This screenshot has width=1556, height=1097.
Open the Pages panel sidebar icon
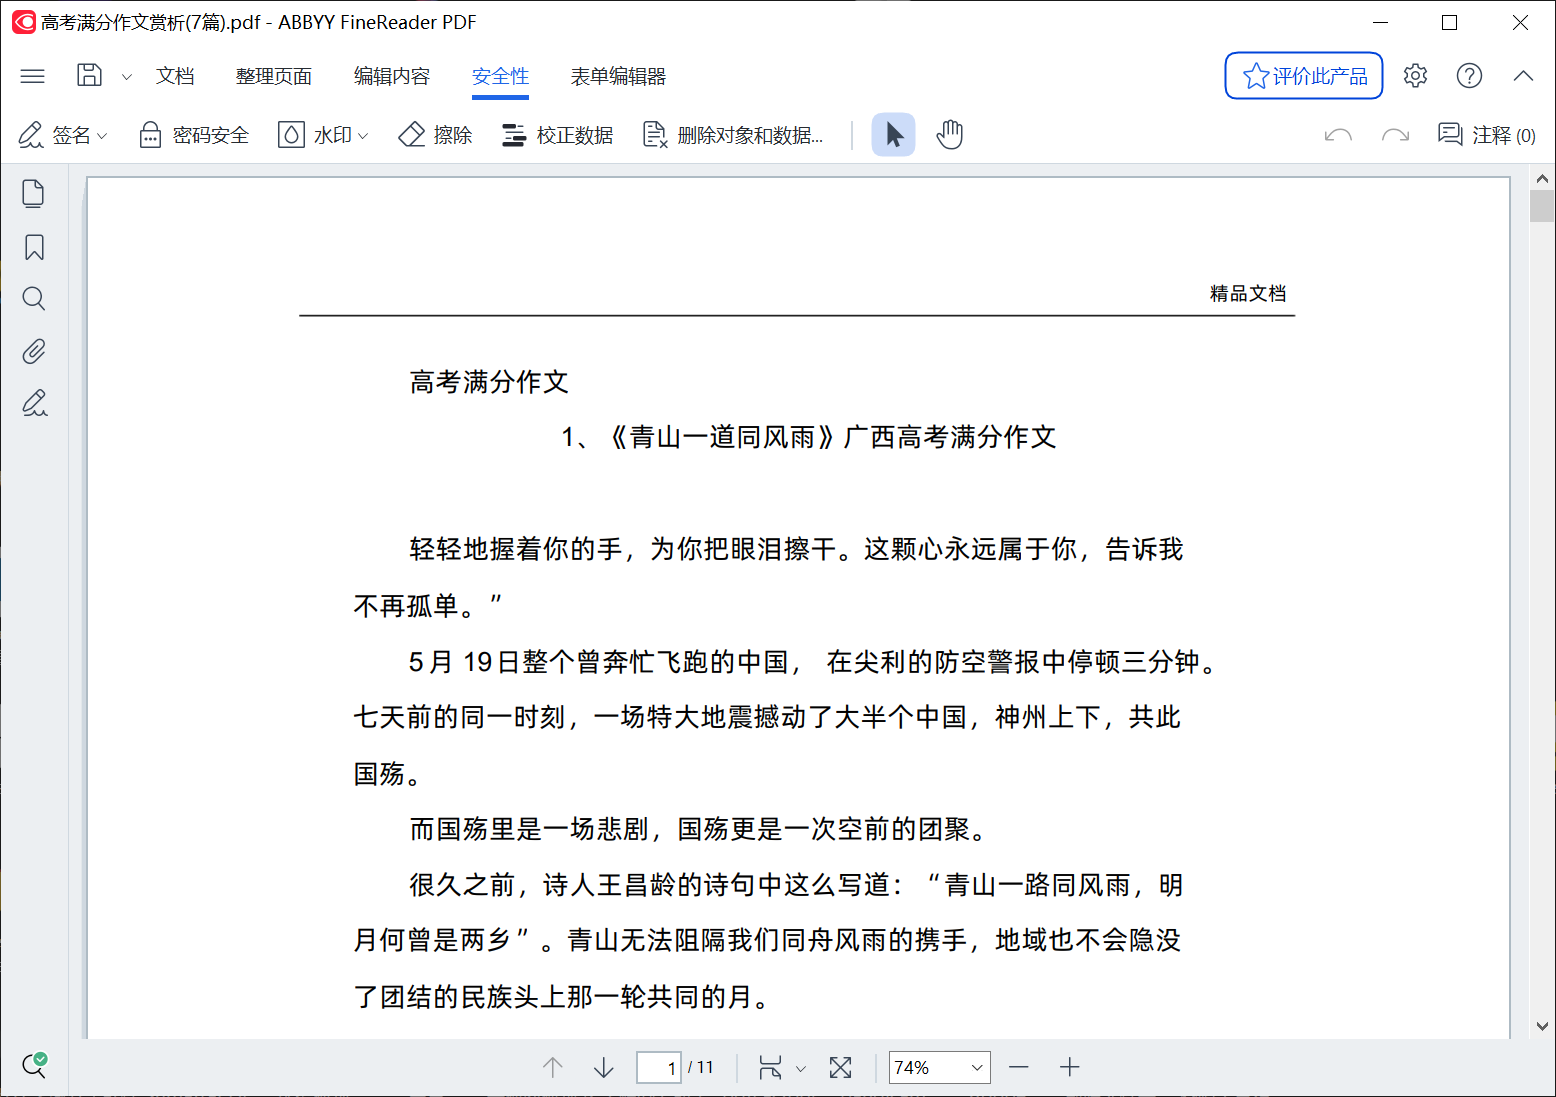tap(34, 194)
